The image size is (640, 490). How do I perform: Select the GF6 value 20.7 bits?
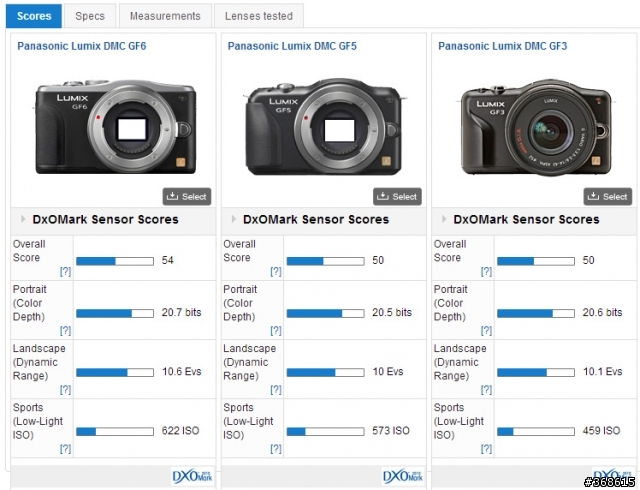181,312
